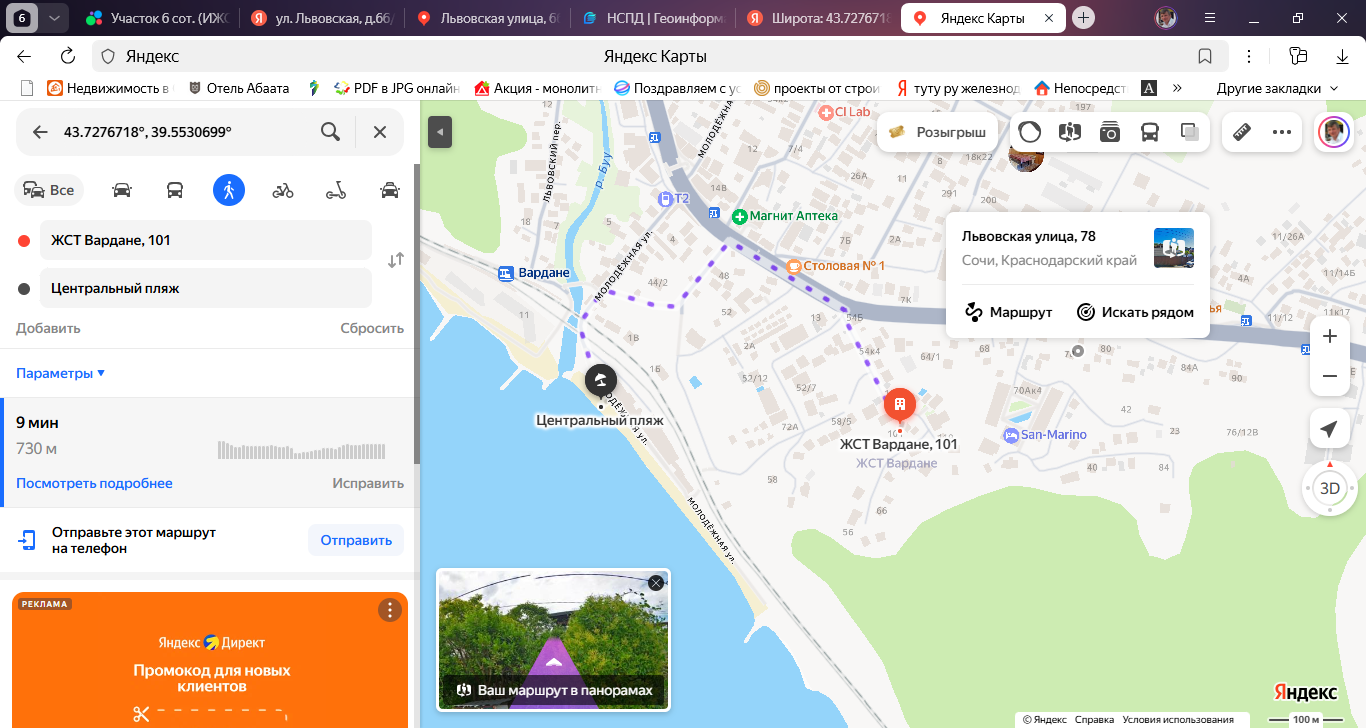Edit destination point 'Центральный пляж'
This screenshot has width=1366, height=728.
206,288
